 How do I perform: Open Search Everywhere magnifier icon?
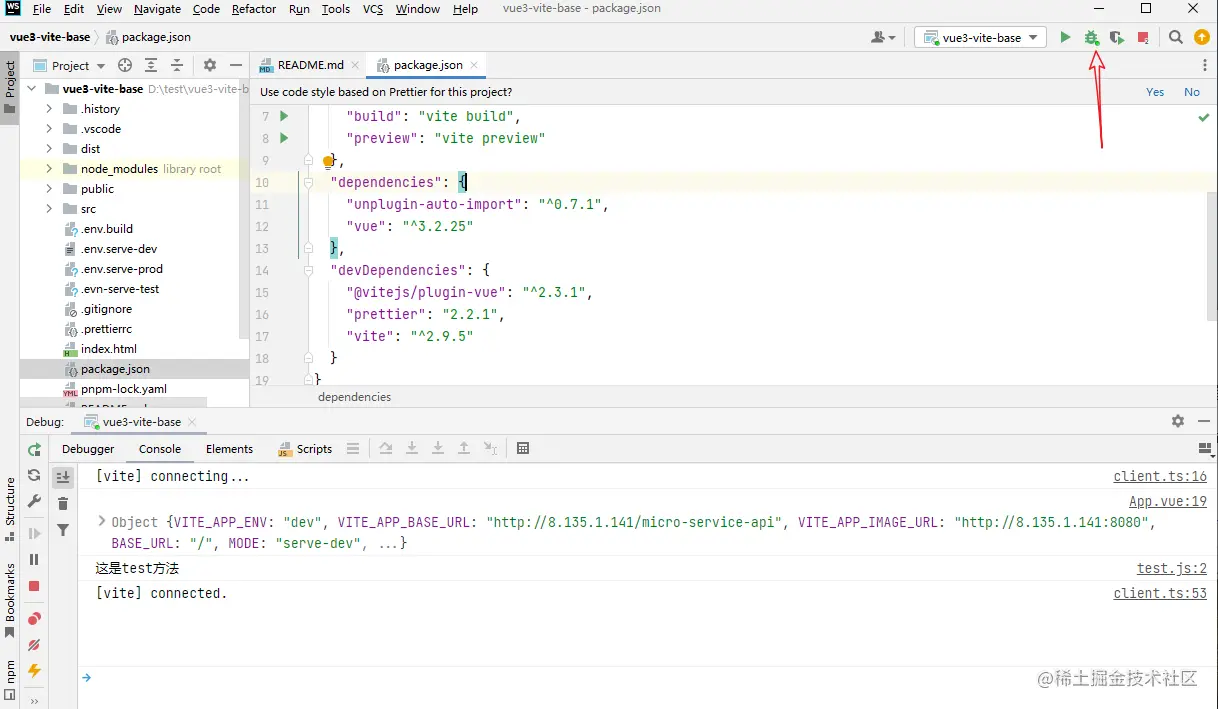[1176, 37]
